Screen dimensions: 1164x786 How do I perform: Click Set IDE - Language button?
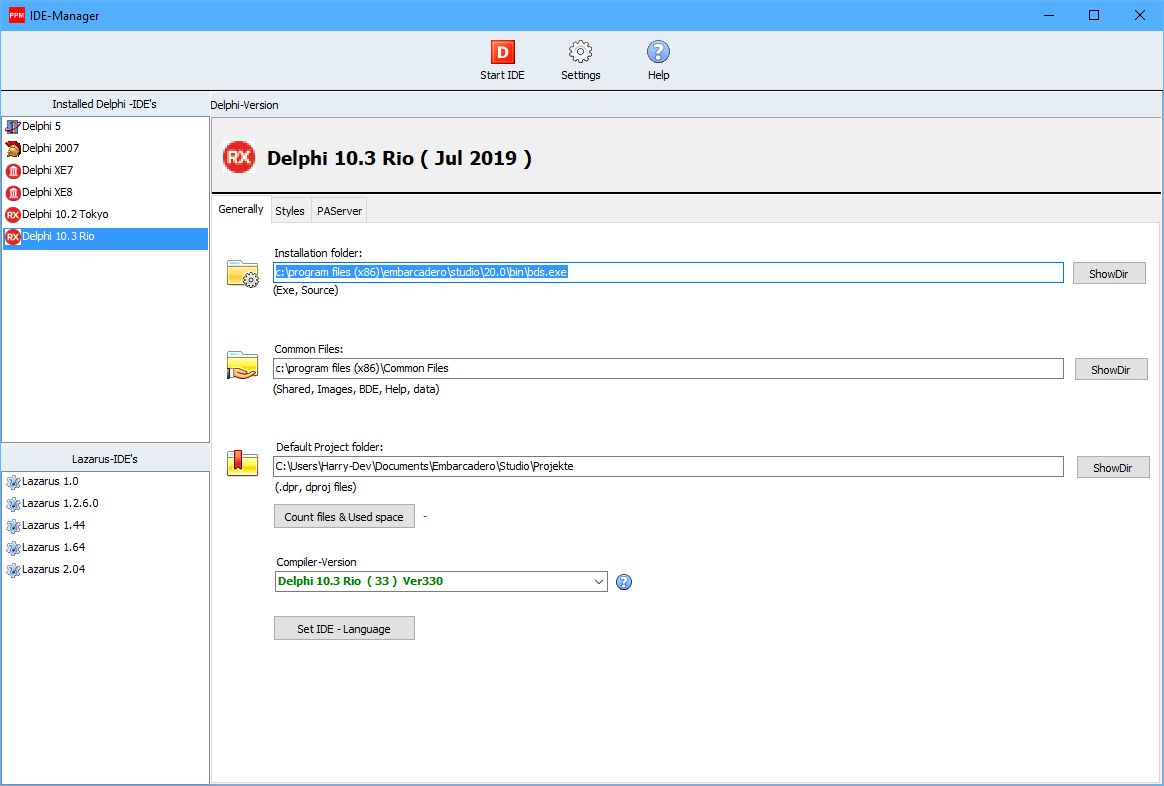[x=344, y=628]
